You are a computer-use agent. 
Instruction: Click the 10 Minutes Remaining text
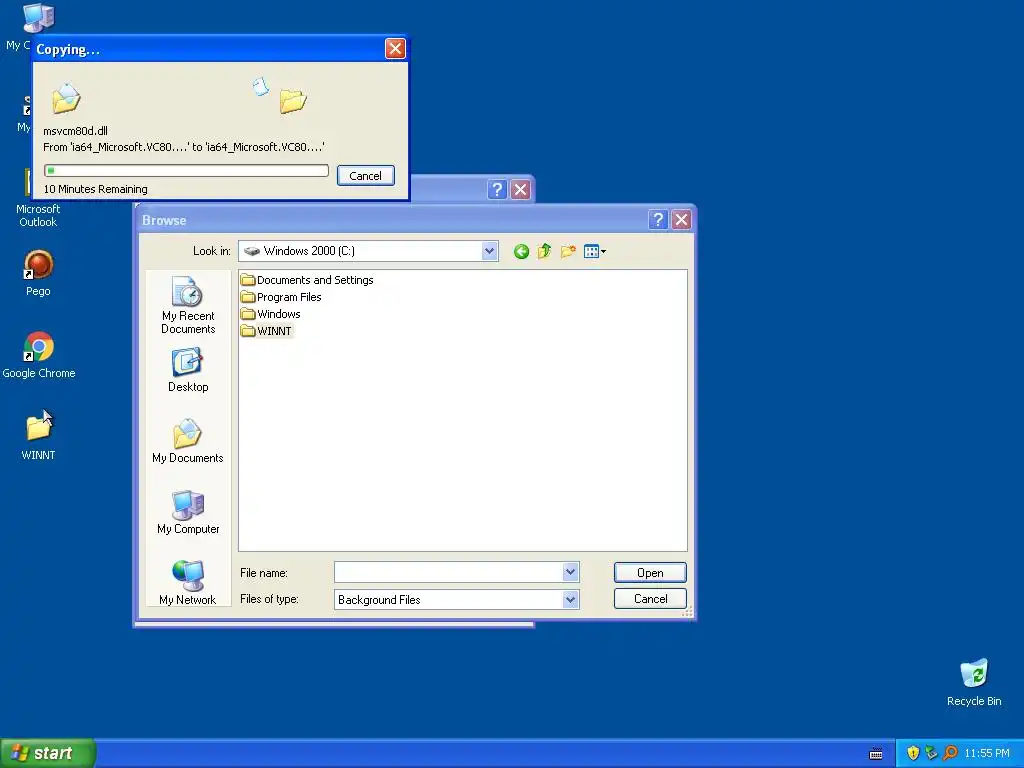[x=95, y=189]
